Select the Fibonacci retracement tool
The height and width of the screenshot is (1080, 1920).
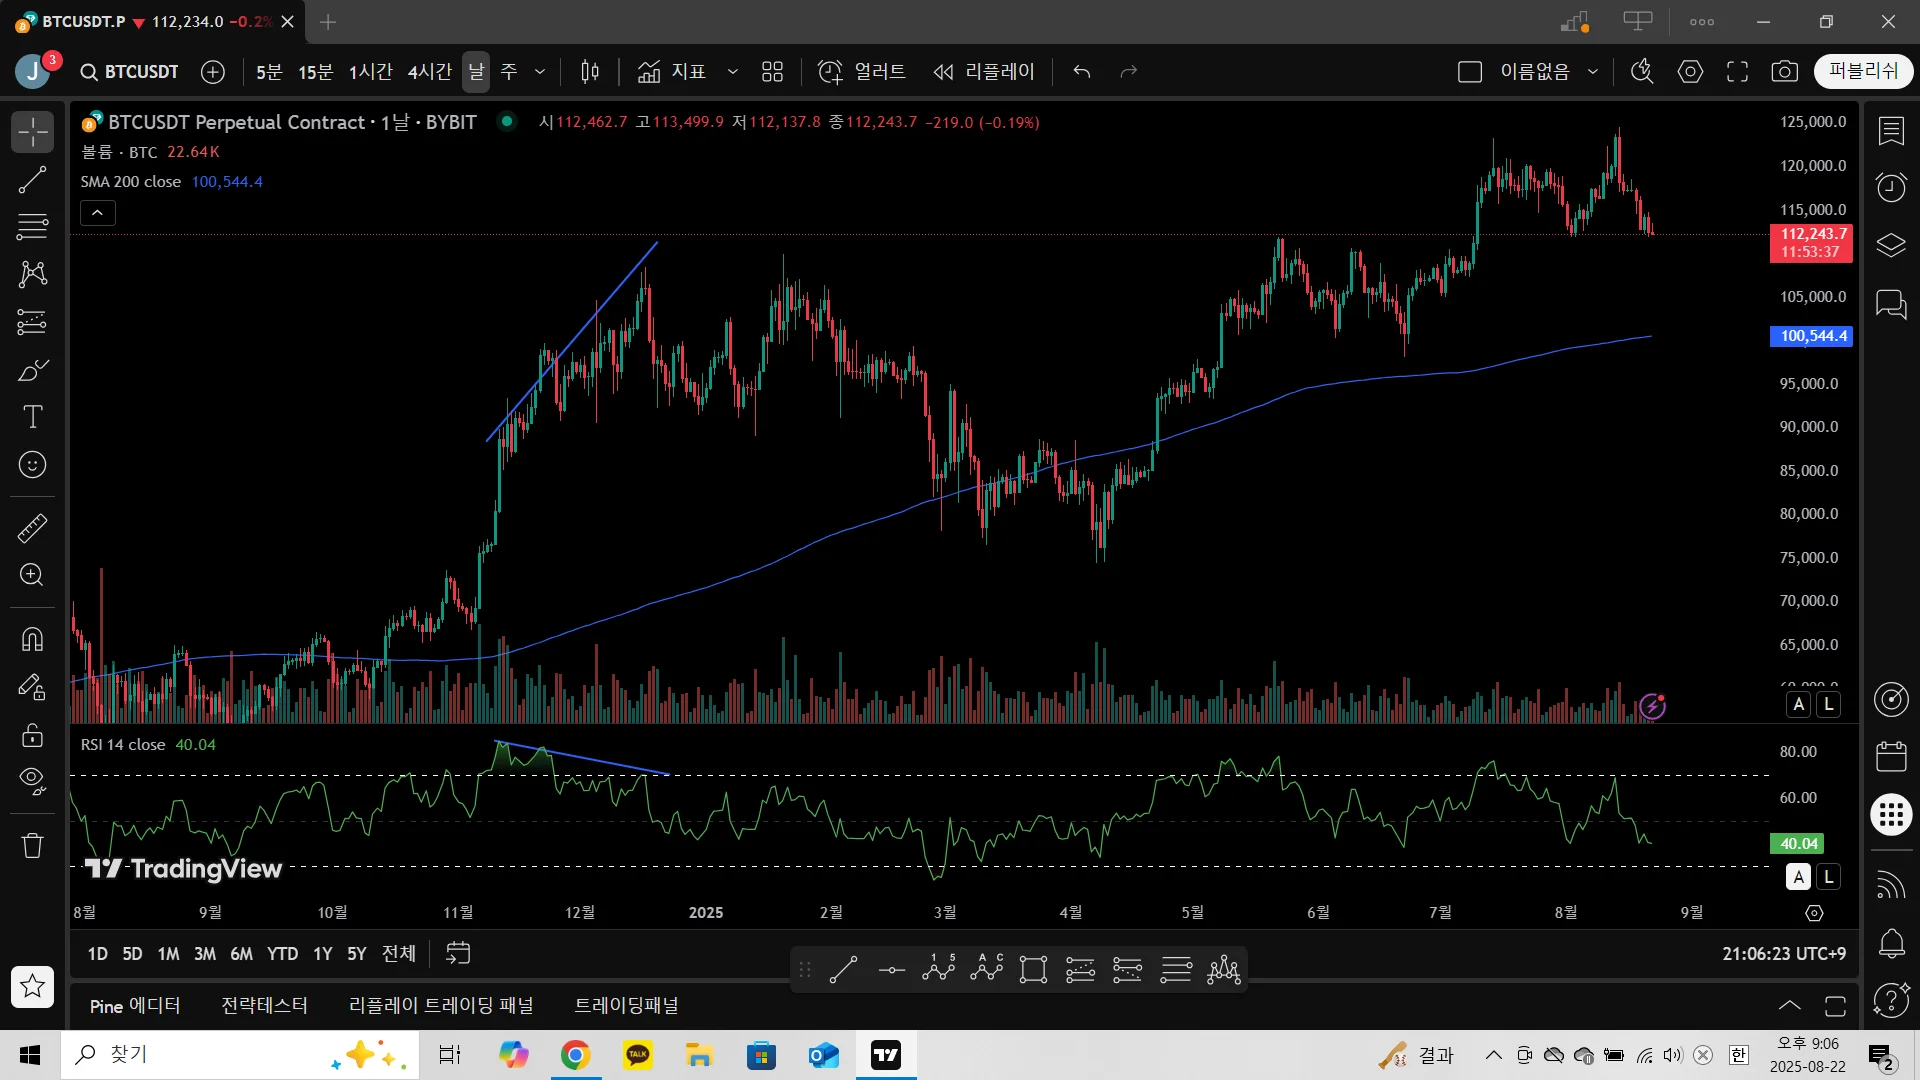tap(32, 227)
